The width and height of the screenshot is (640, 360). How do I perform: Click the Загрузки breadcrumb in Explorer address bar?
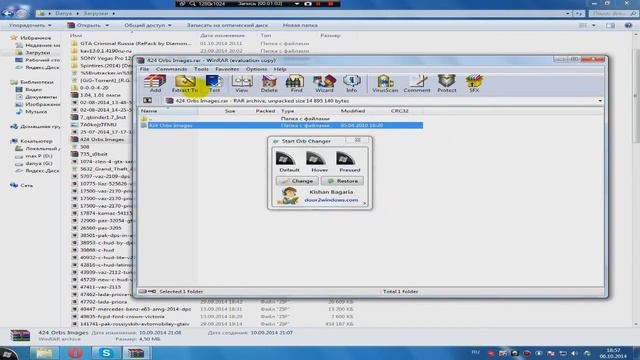point(96,13)
